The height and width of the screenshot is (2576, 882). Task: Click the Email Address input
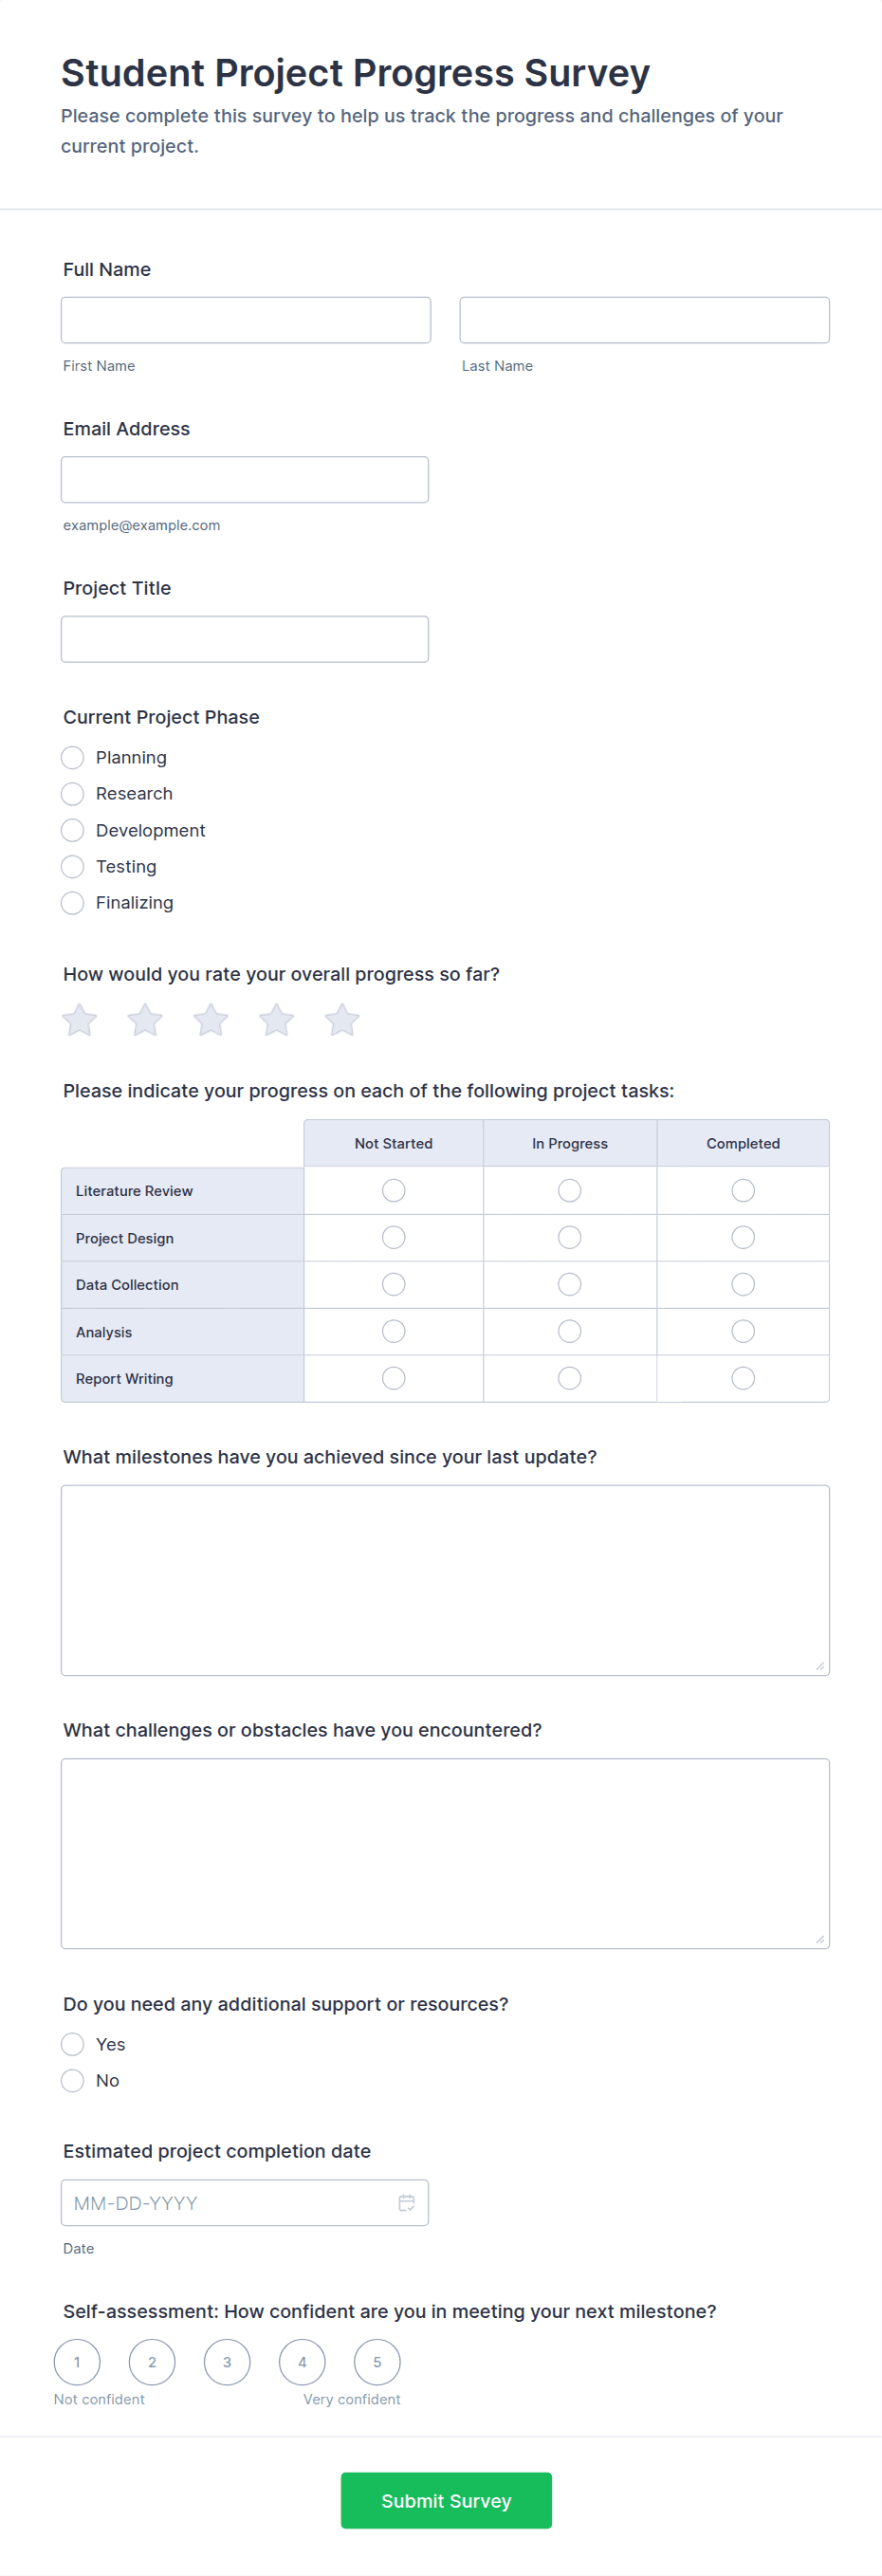click(x=245, y=480)
